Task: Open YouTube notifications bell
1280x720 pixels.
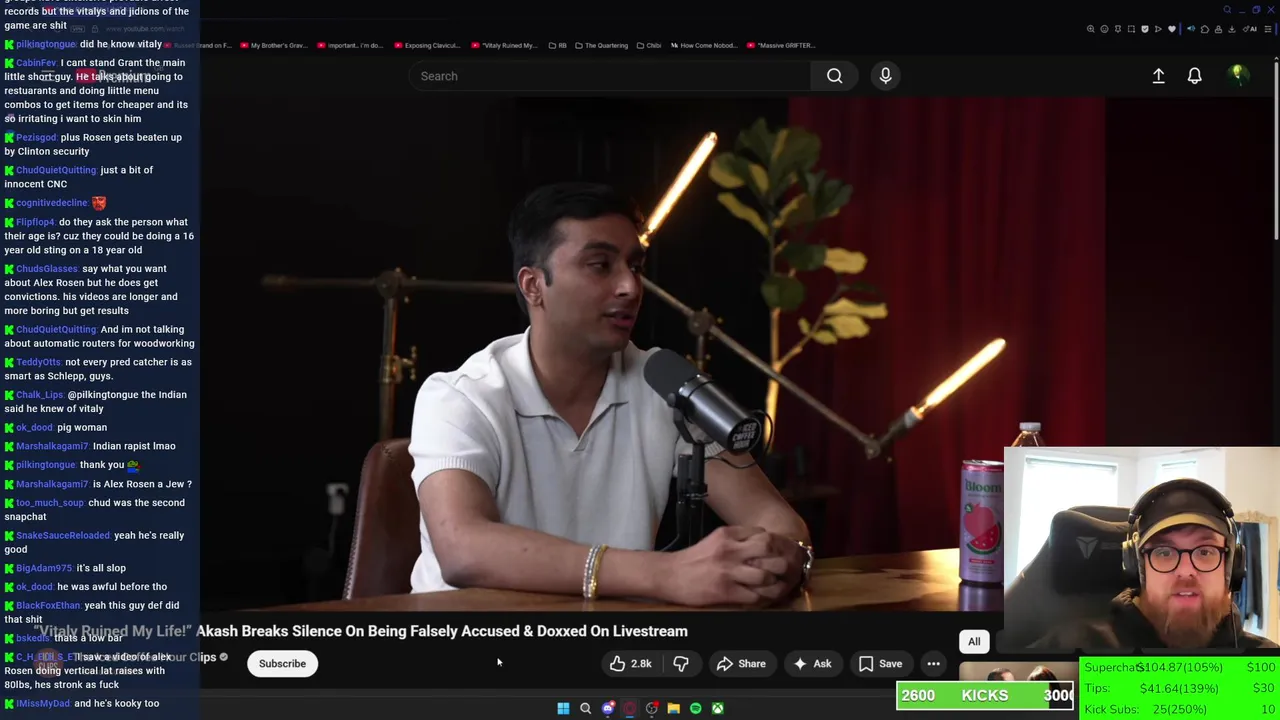Action: pyautogui.click(x=1194, y=76)
